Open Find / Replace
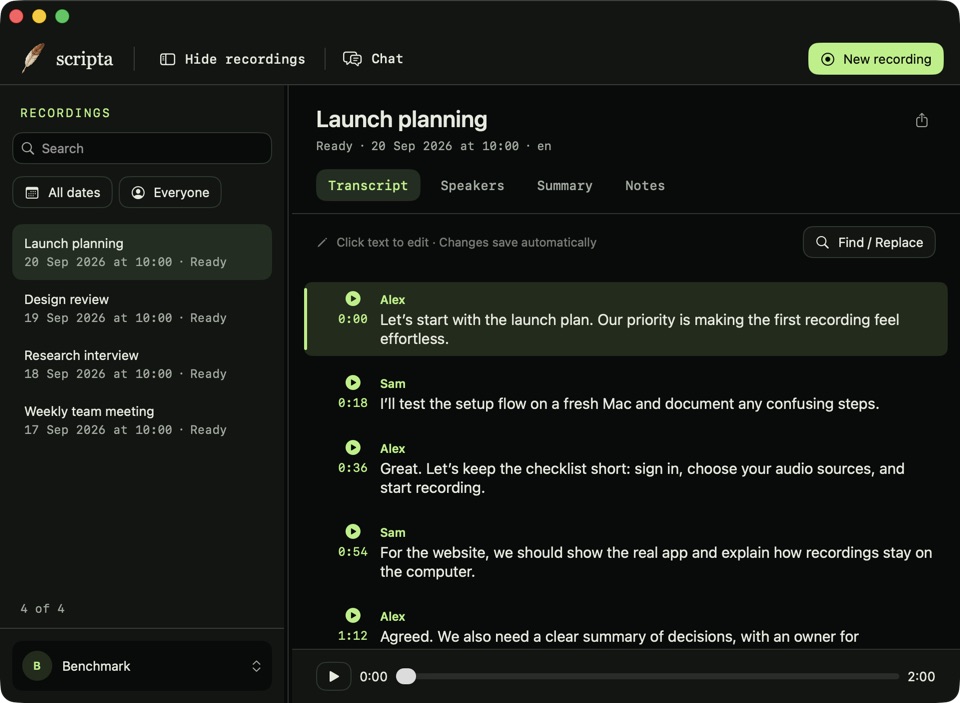960x703 pixels. coord(869,242)
